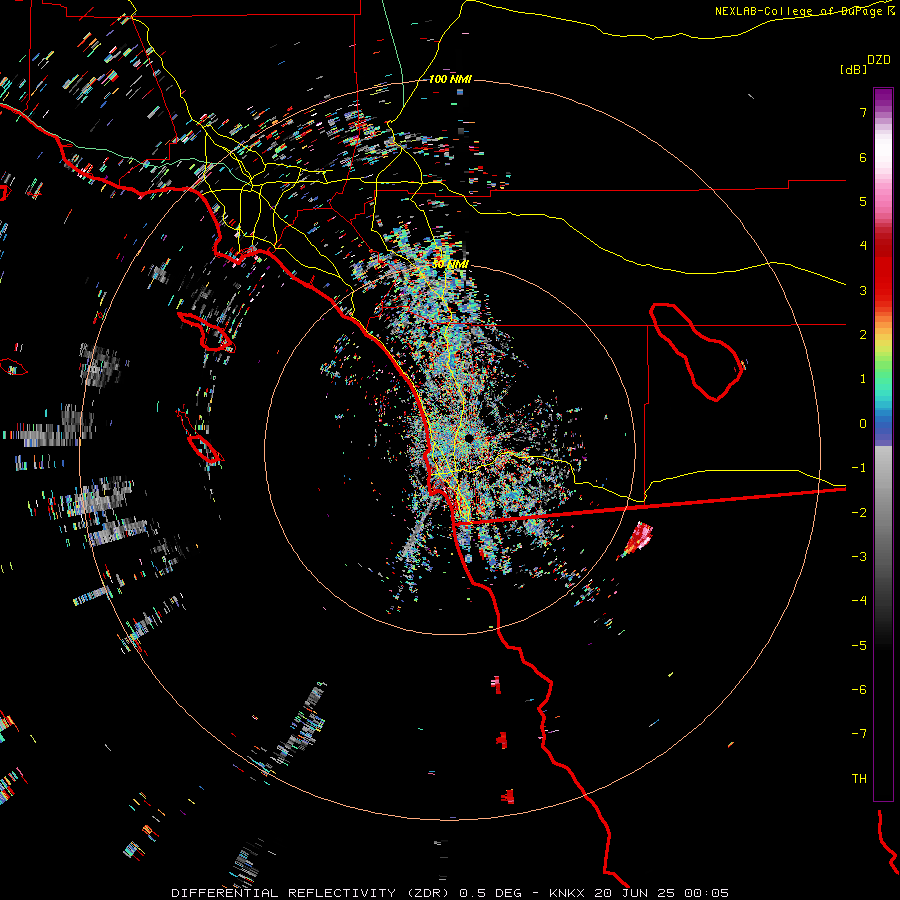
Task: Click the 100 NMI range ring label
Action: click(x=450, y=79)
